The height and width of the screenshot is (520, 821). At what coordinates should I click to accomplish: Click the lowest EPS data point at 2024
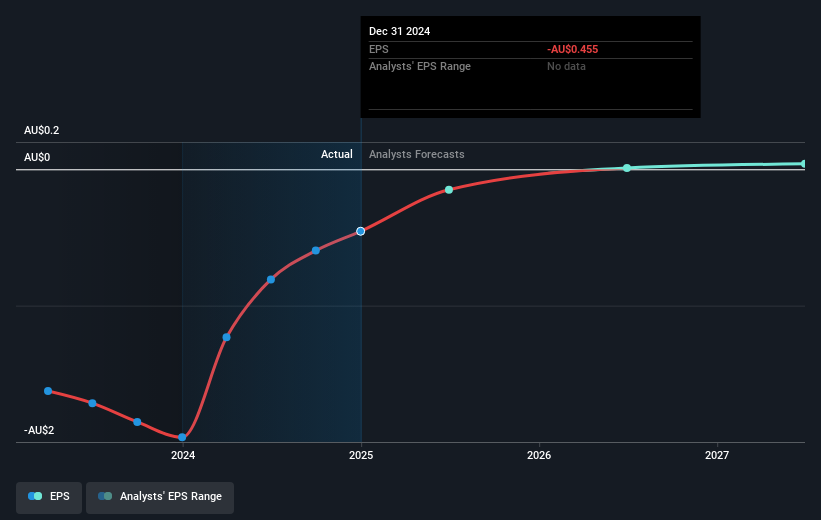(182, 437)
